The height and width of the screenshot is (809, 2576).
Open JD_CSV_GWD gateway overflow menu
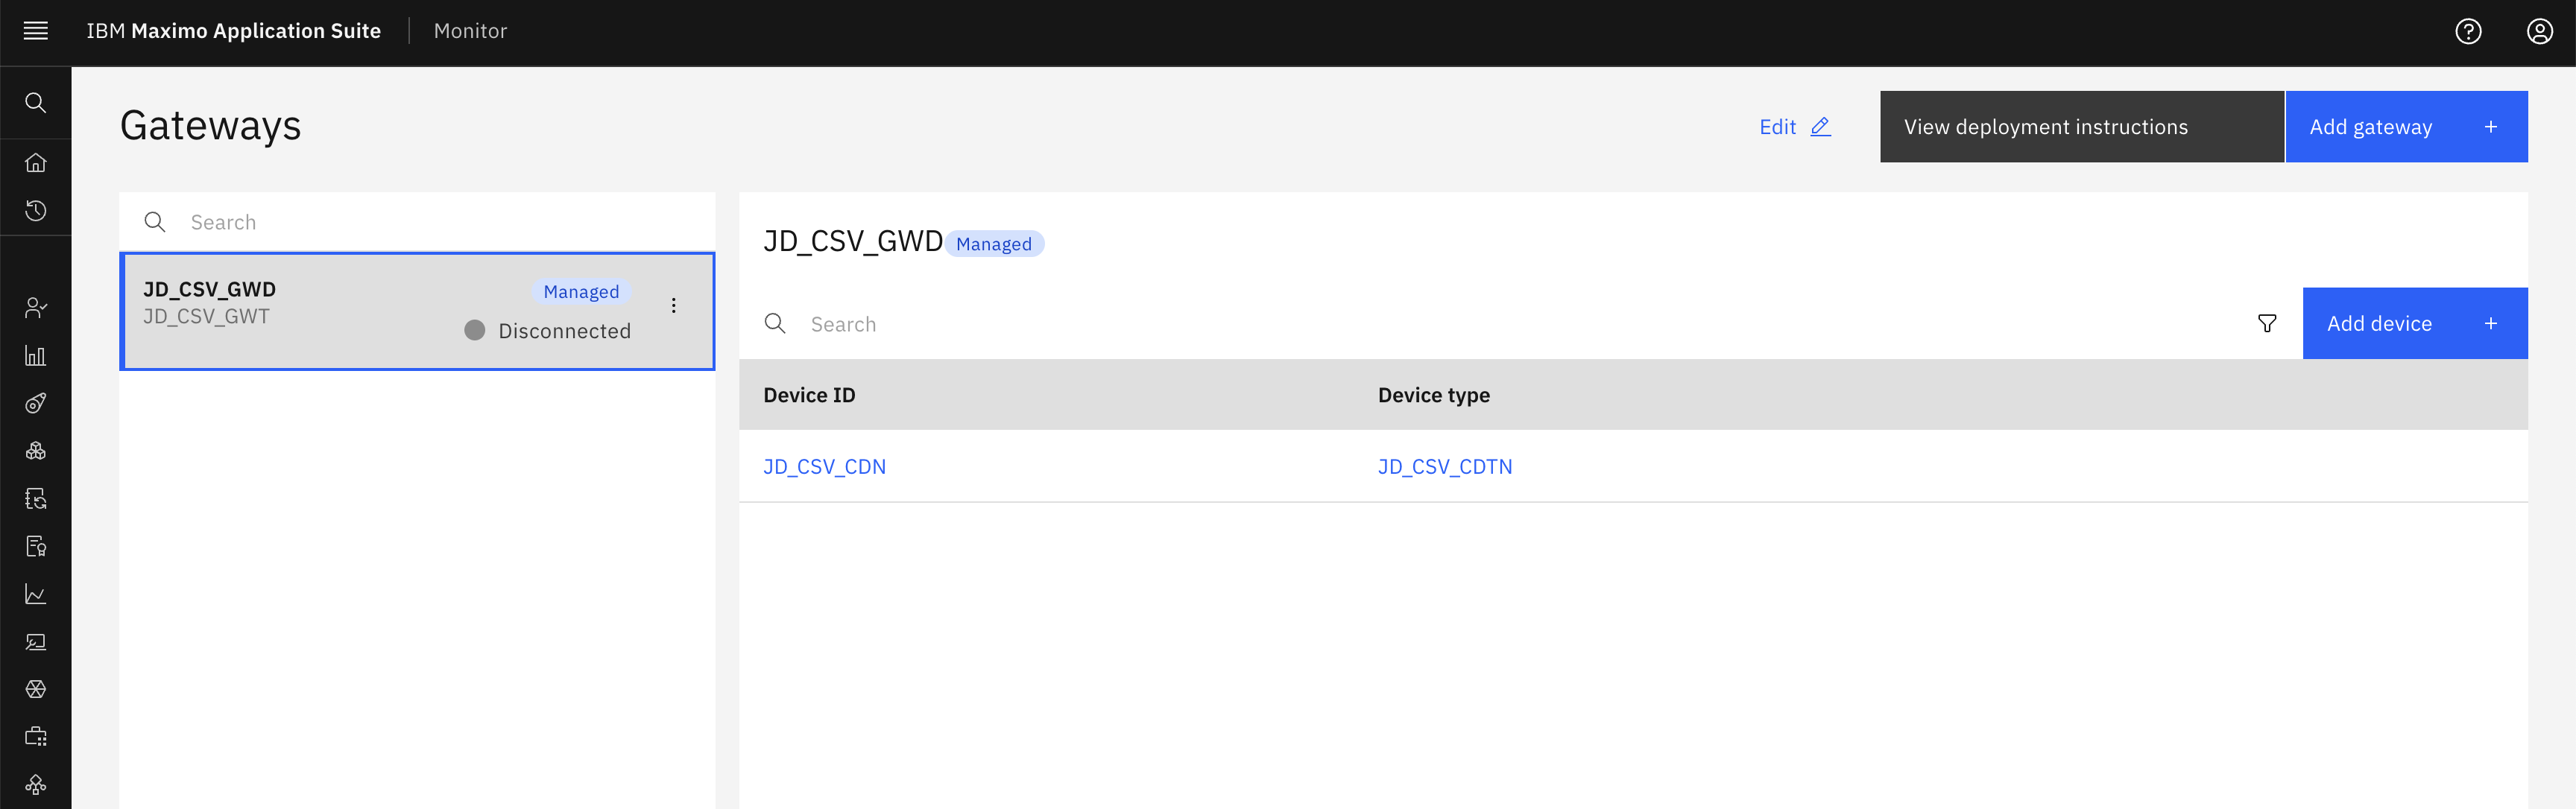tap(674, 306)
